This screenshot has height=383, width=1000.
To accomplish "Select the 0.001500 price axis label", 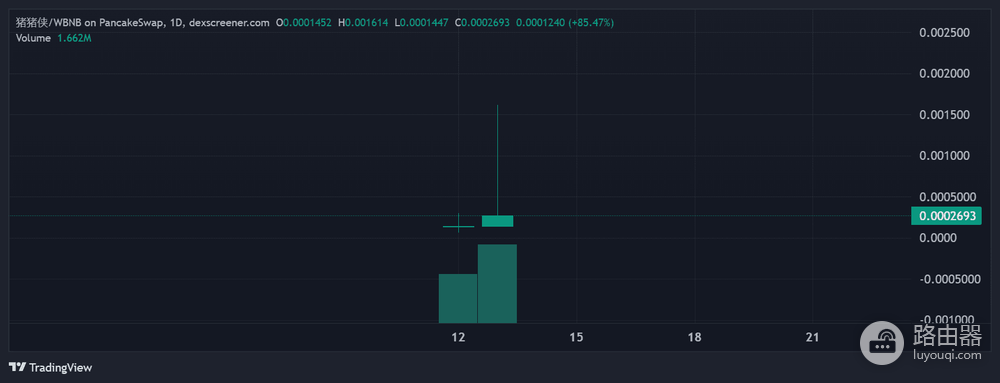I will [x=945, y=115].
